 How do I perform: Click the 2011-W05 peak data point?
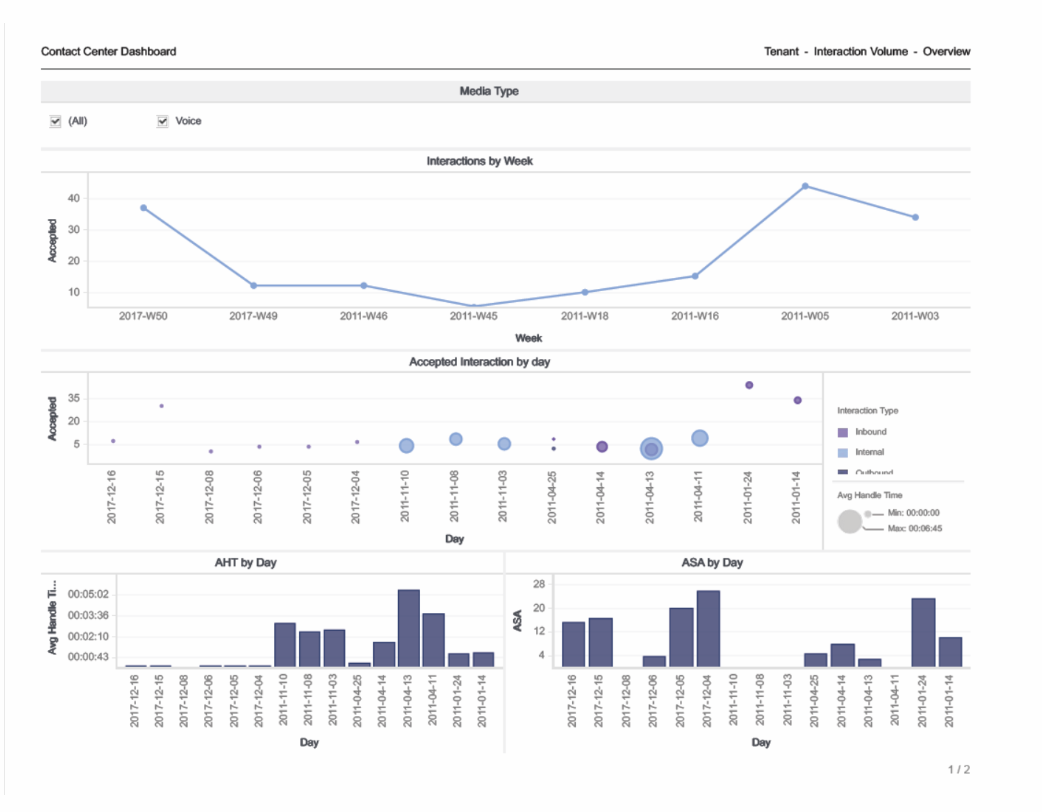click(805, 186)
